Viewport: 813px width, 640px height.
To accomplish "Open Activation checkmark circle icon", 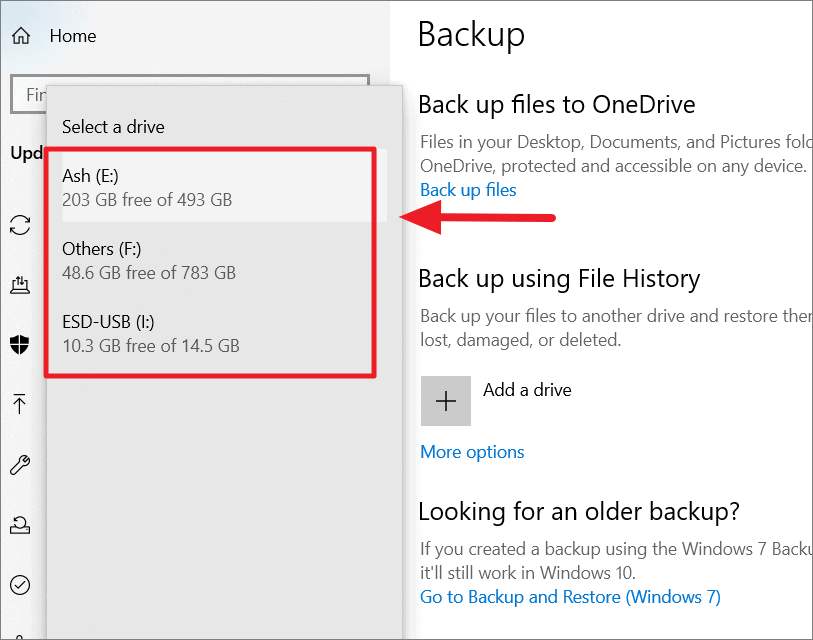I will (20, 585).
